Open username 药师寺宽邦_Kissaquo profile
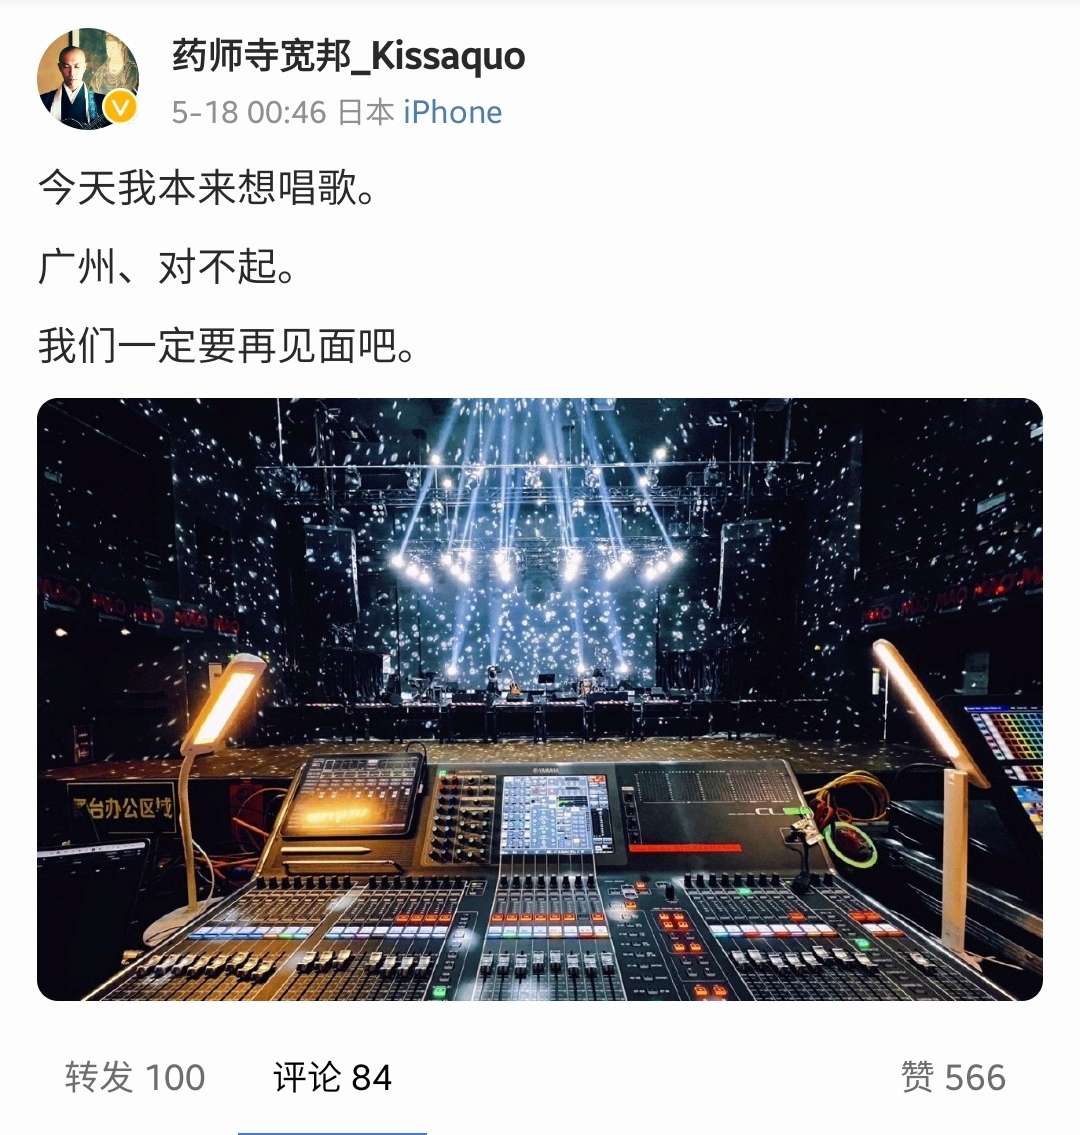Image resolution: width=1080 pixels, height=1135 pixels. tap(348, 56)
